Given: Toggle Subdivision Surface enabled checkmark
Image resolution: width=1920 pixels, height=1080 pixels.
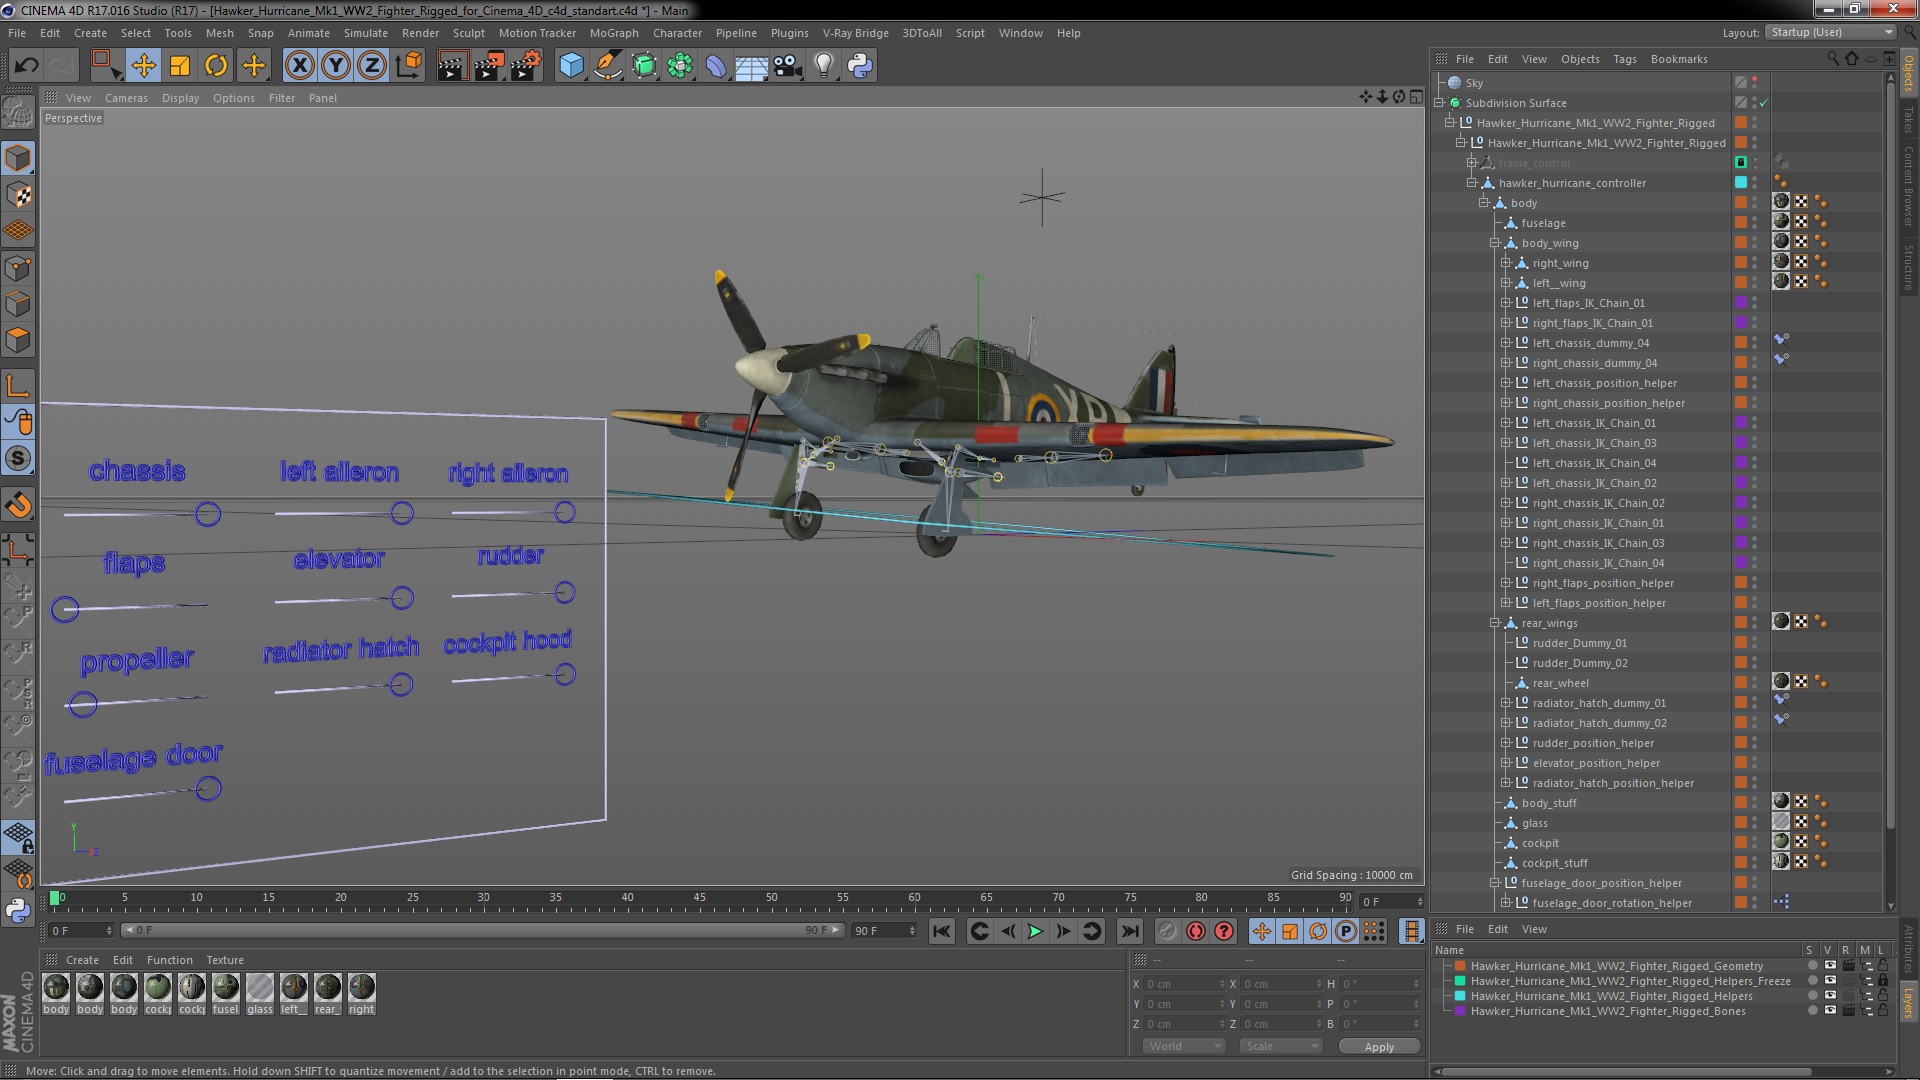Looking at the screenshot, I should point(1764,103).
